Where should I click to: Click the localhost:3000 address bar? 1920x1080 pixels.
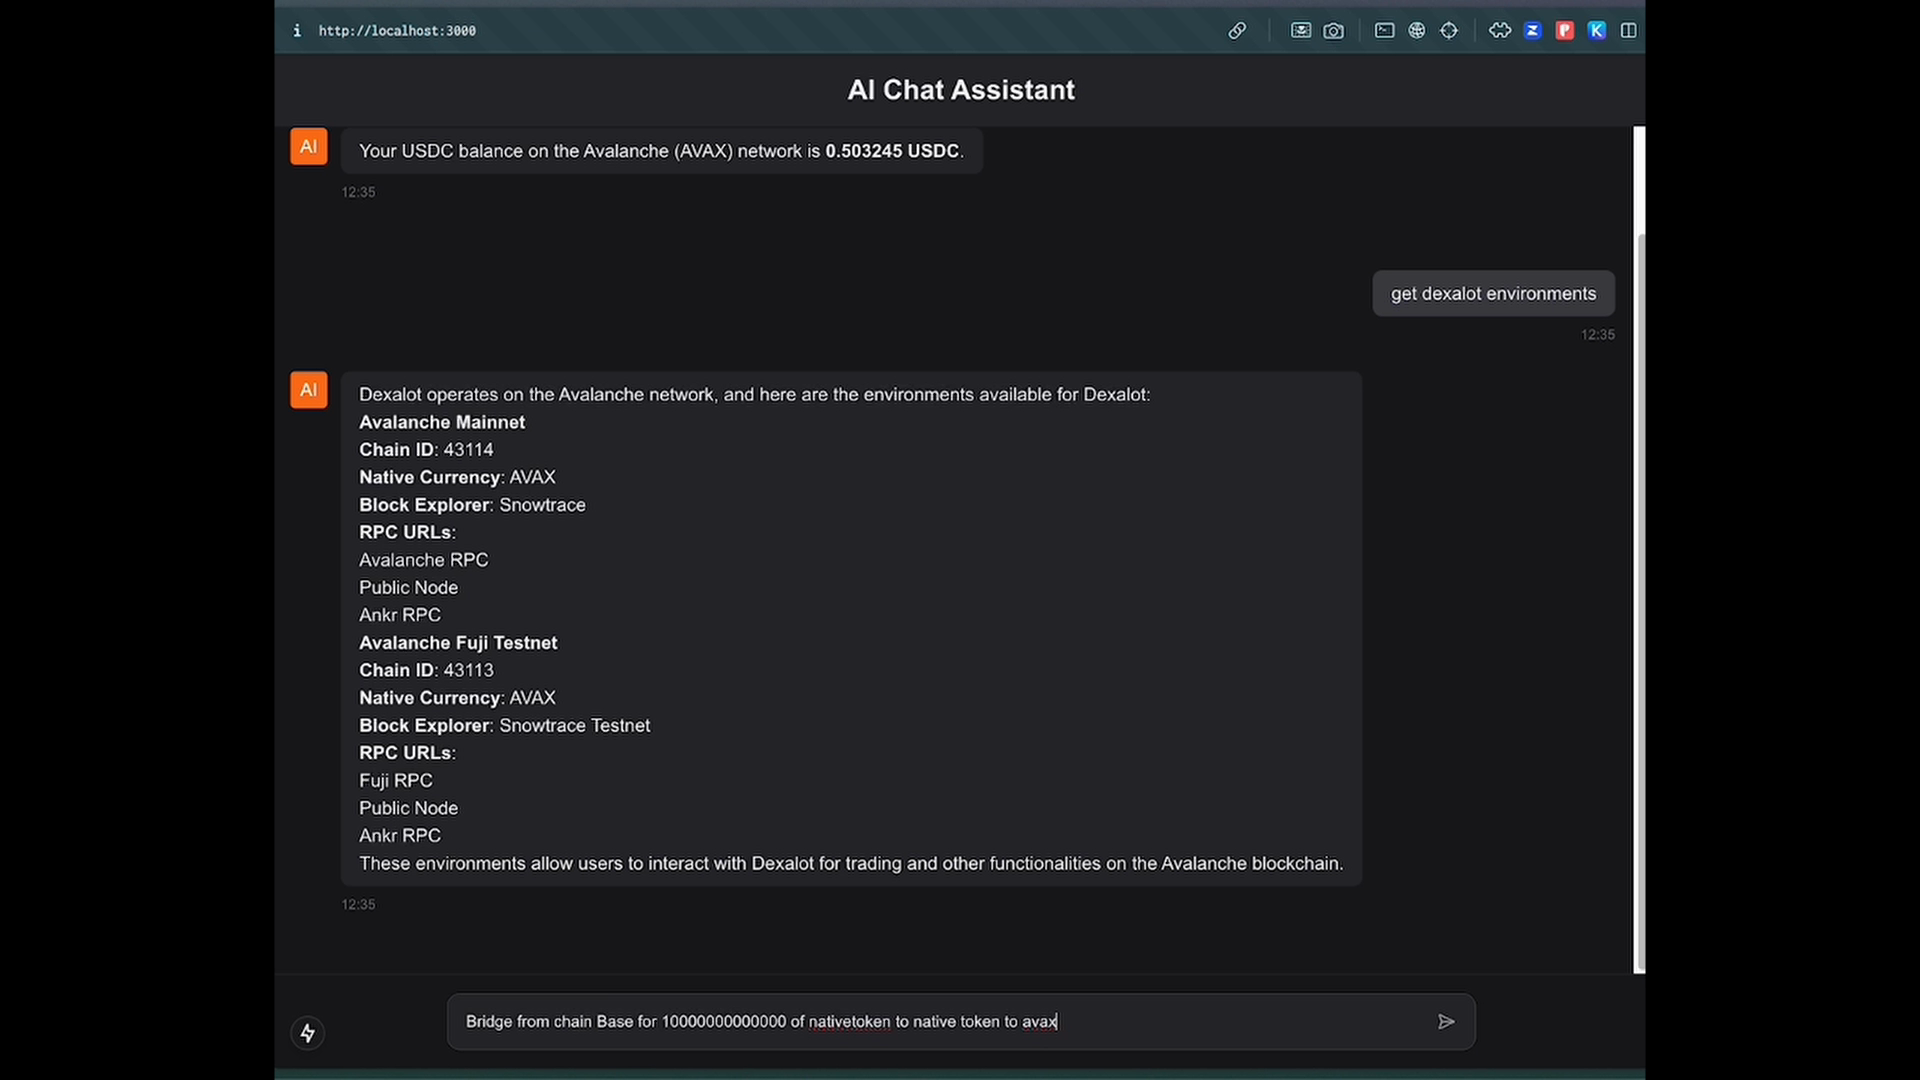(x=397, y=31)
